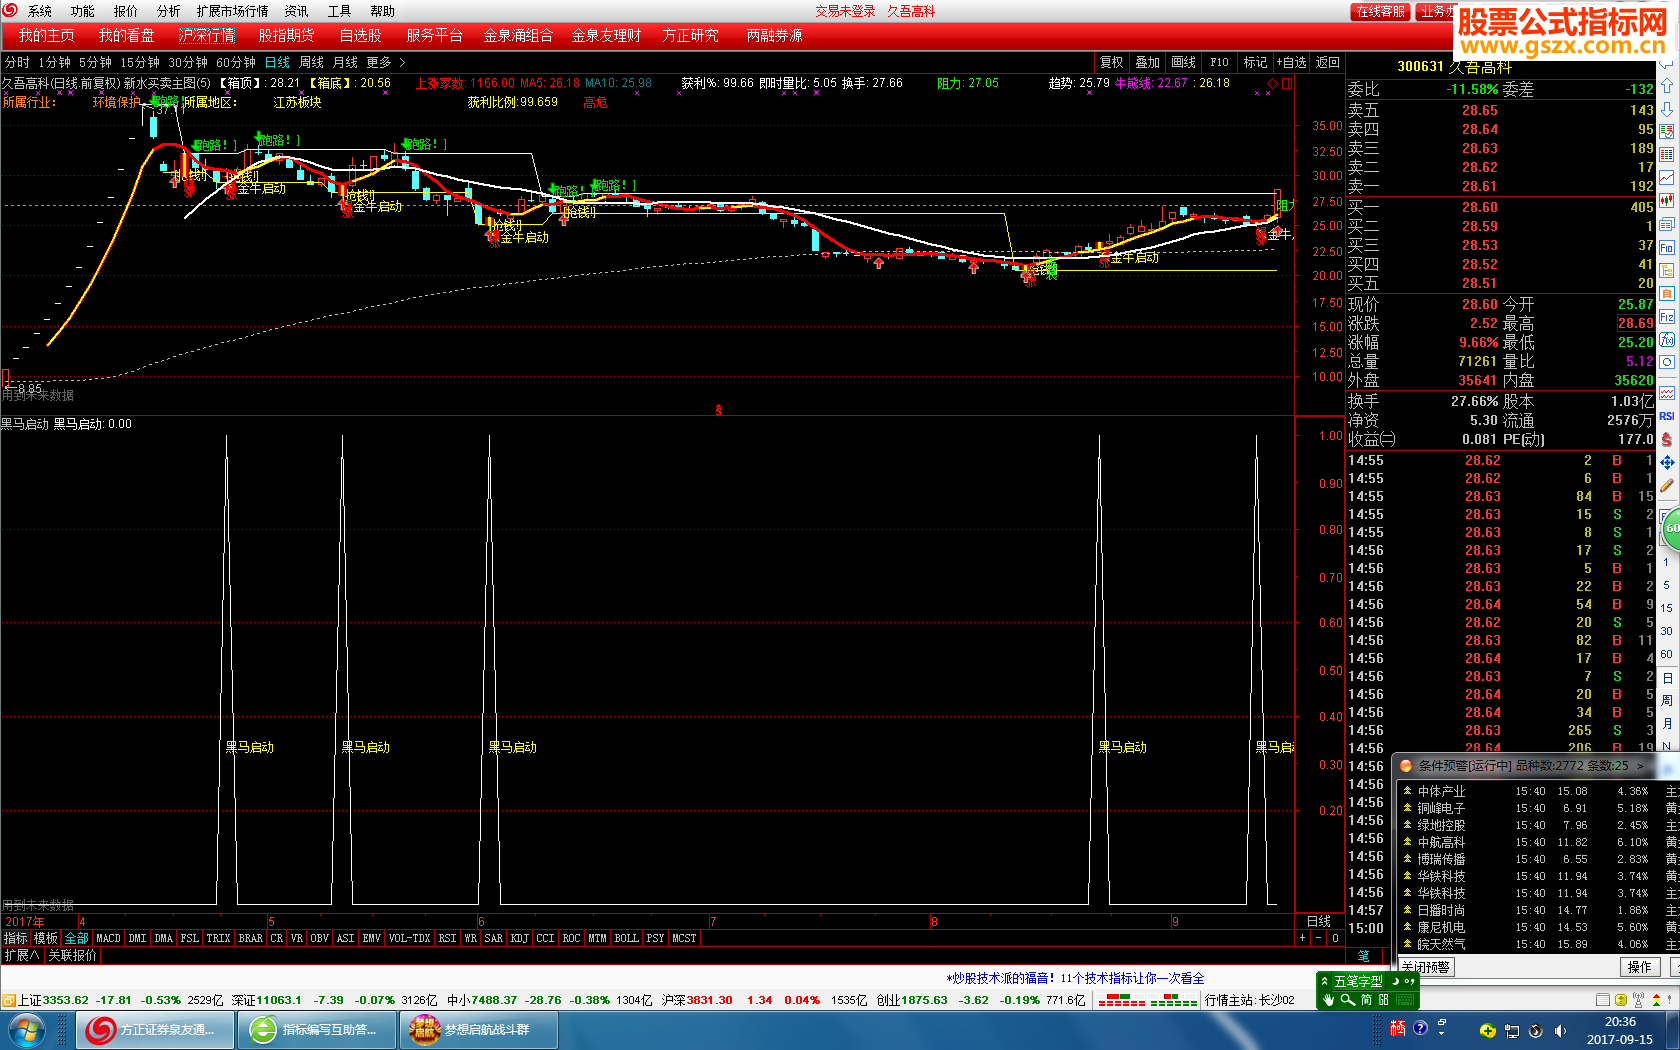Expand the alert panel title arrow
The height and width of the screenshot is (1050, 1680).
pyautogui.click(x=1642, y=766)
